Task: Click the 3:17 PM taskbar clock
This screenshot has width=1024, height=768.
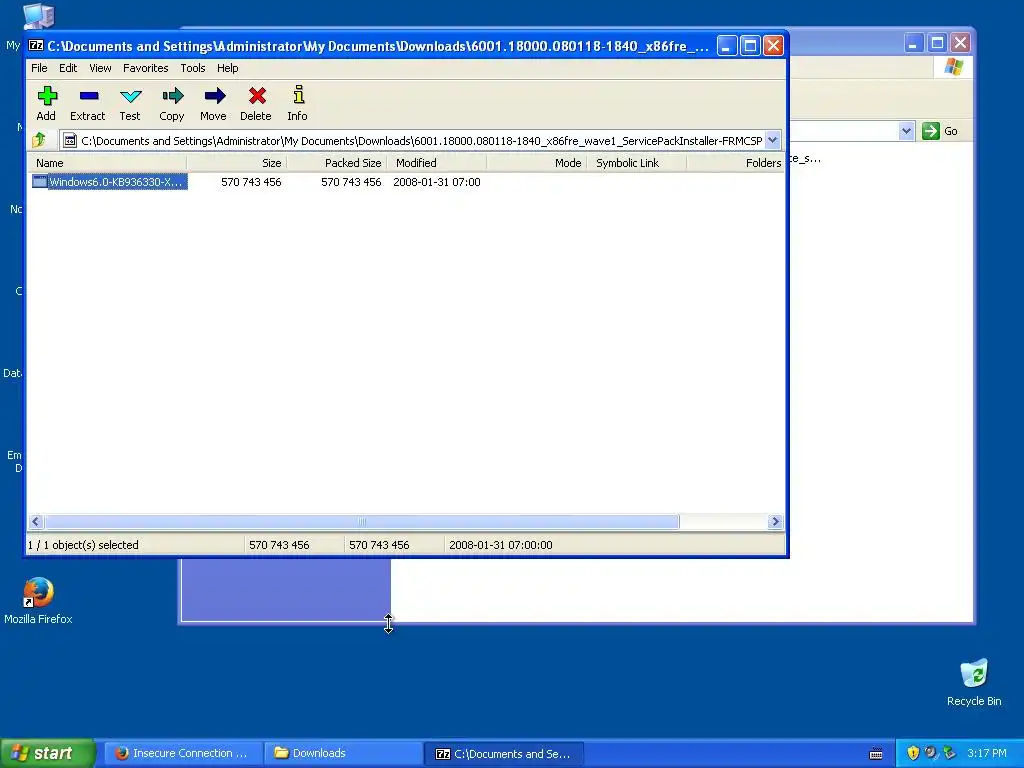Action: [987, 753]
